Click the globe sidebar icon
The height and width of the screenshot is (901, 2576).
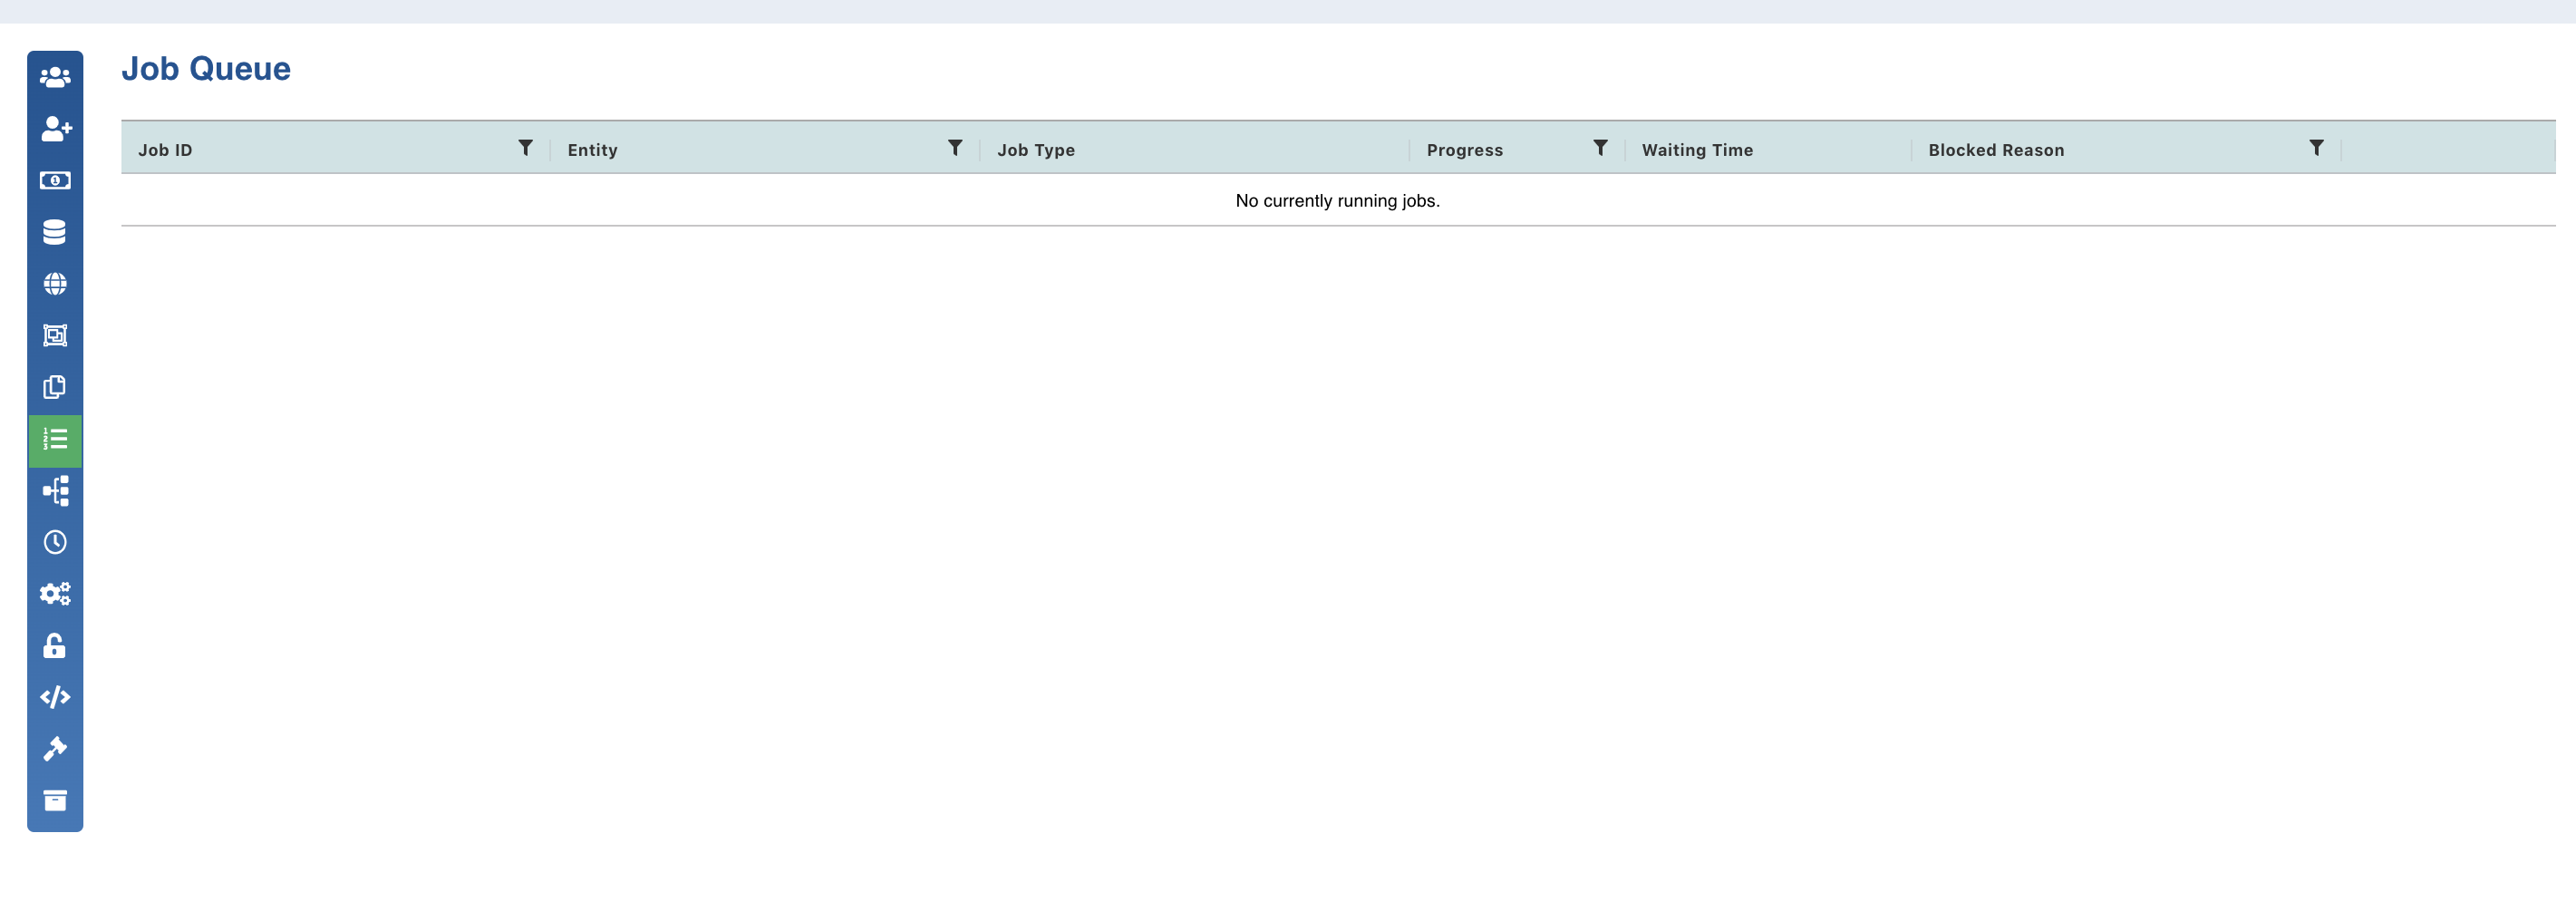55,284
